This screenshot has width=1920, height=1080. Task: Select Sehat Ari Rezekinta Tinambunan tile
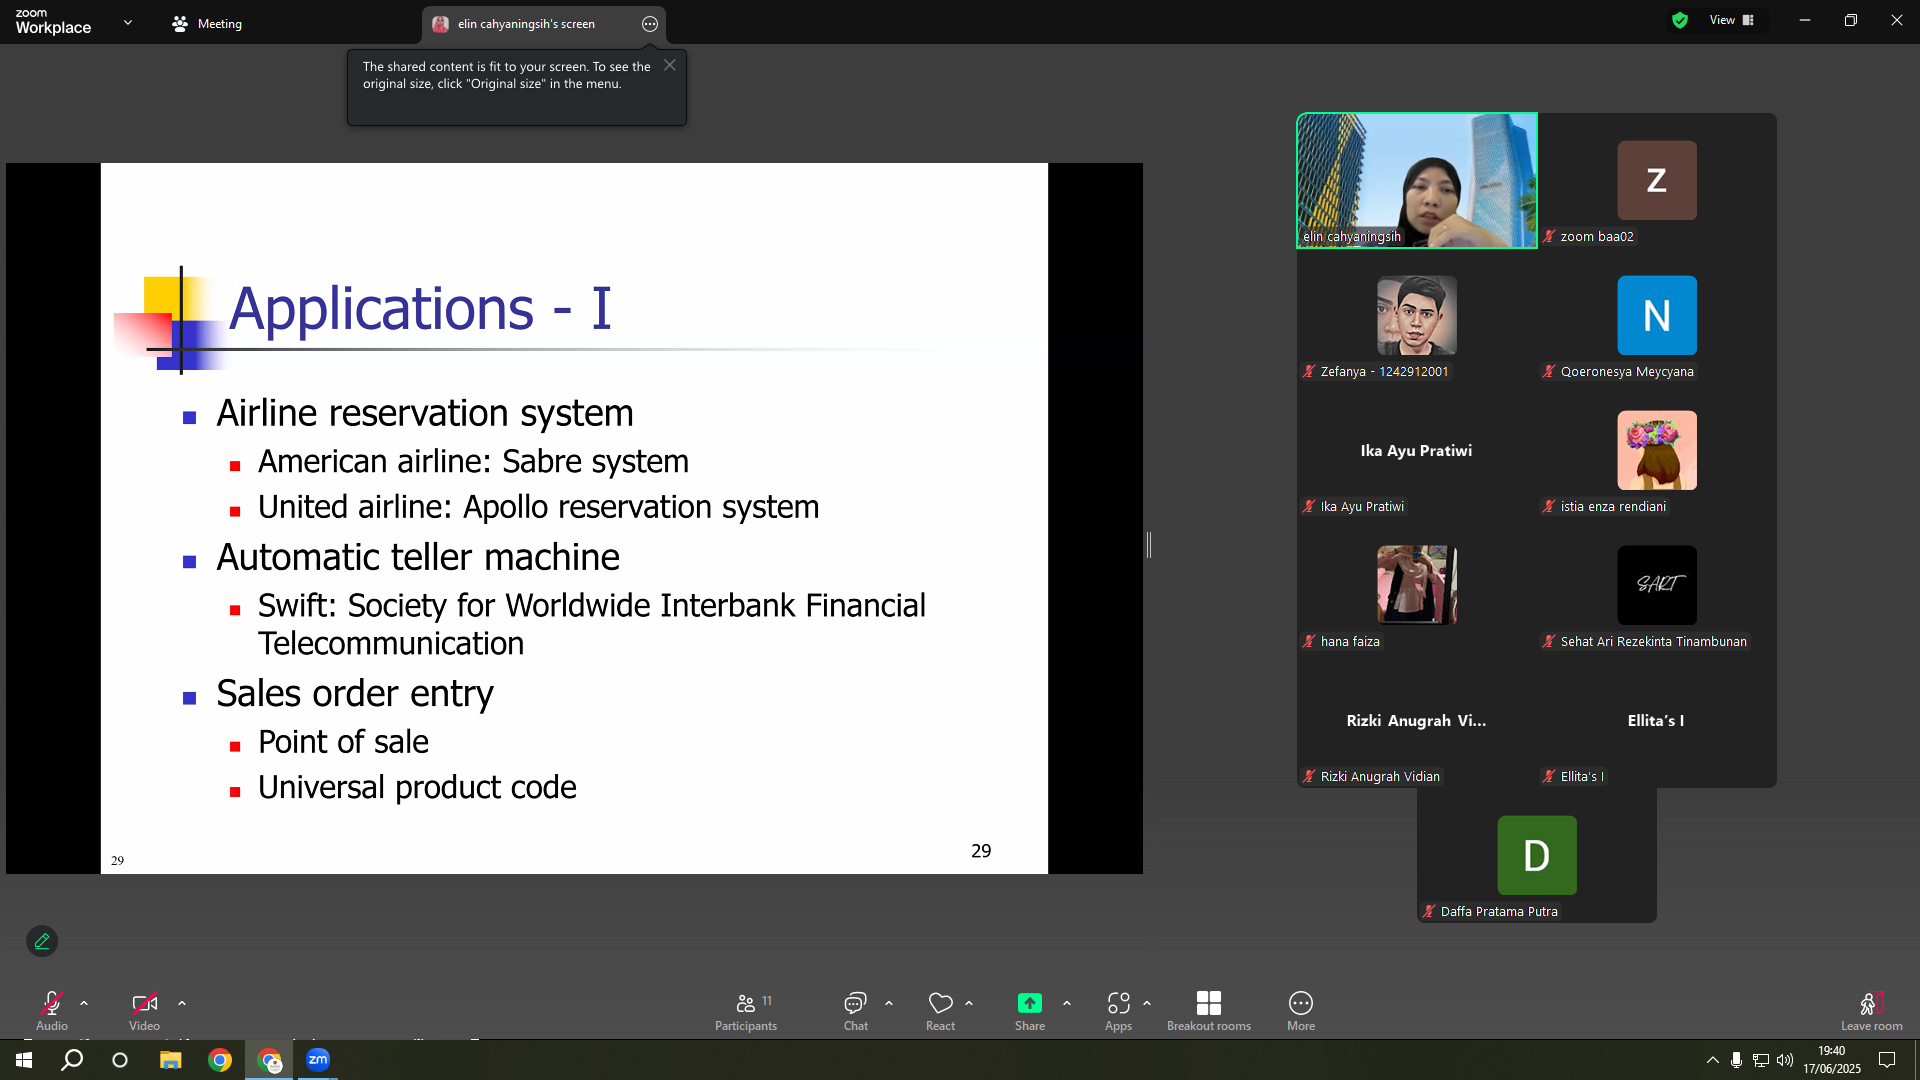point(1657,585)
